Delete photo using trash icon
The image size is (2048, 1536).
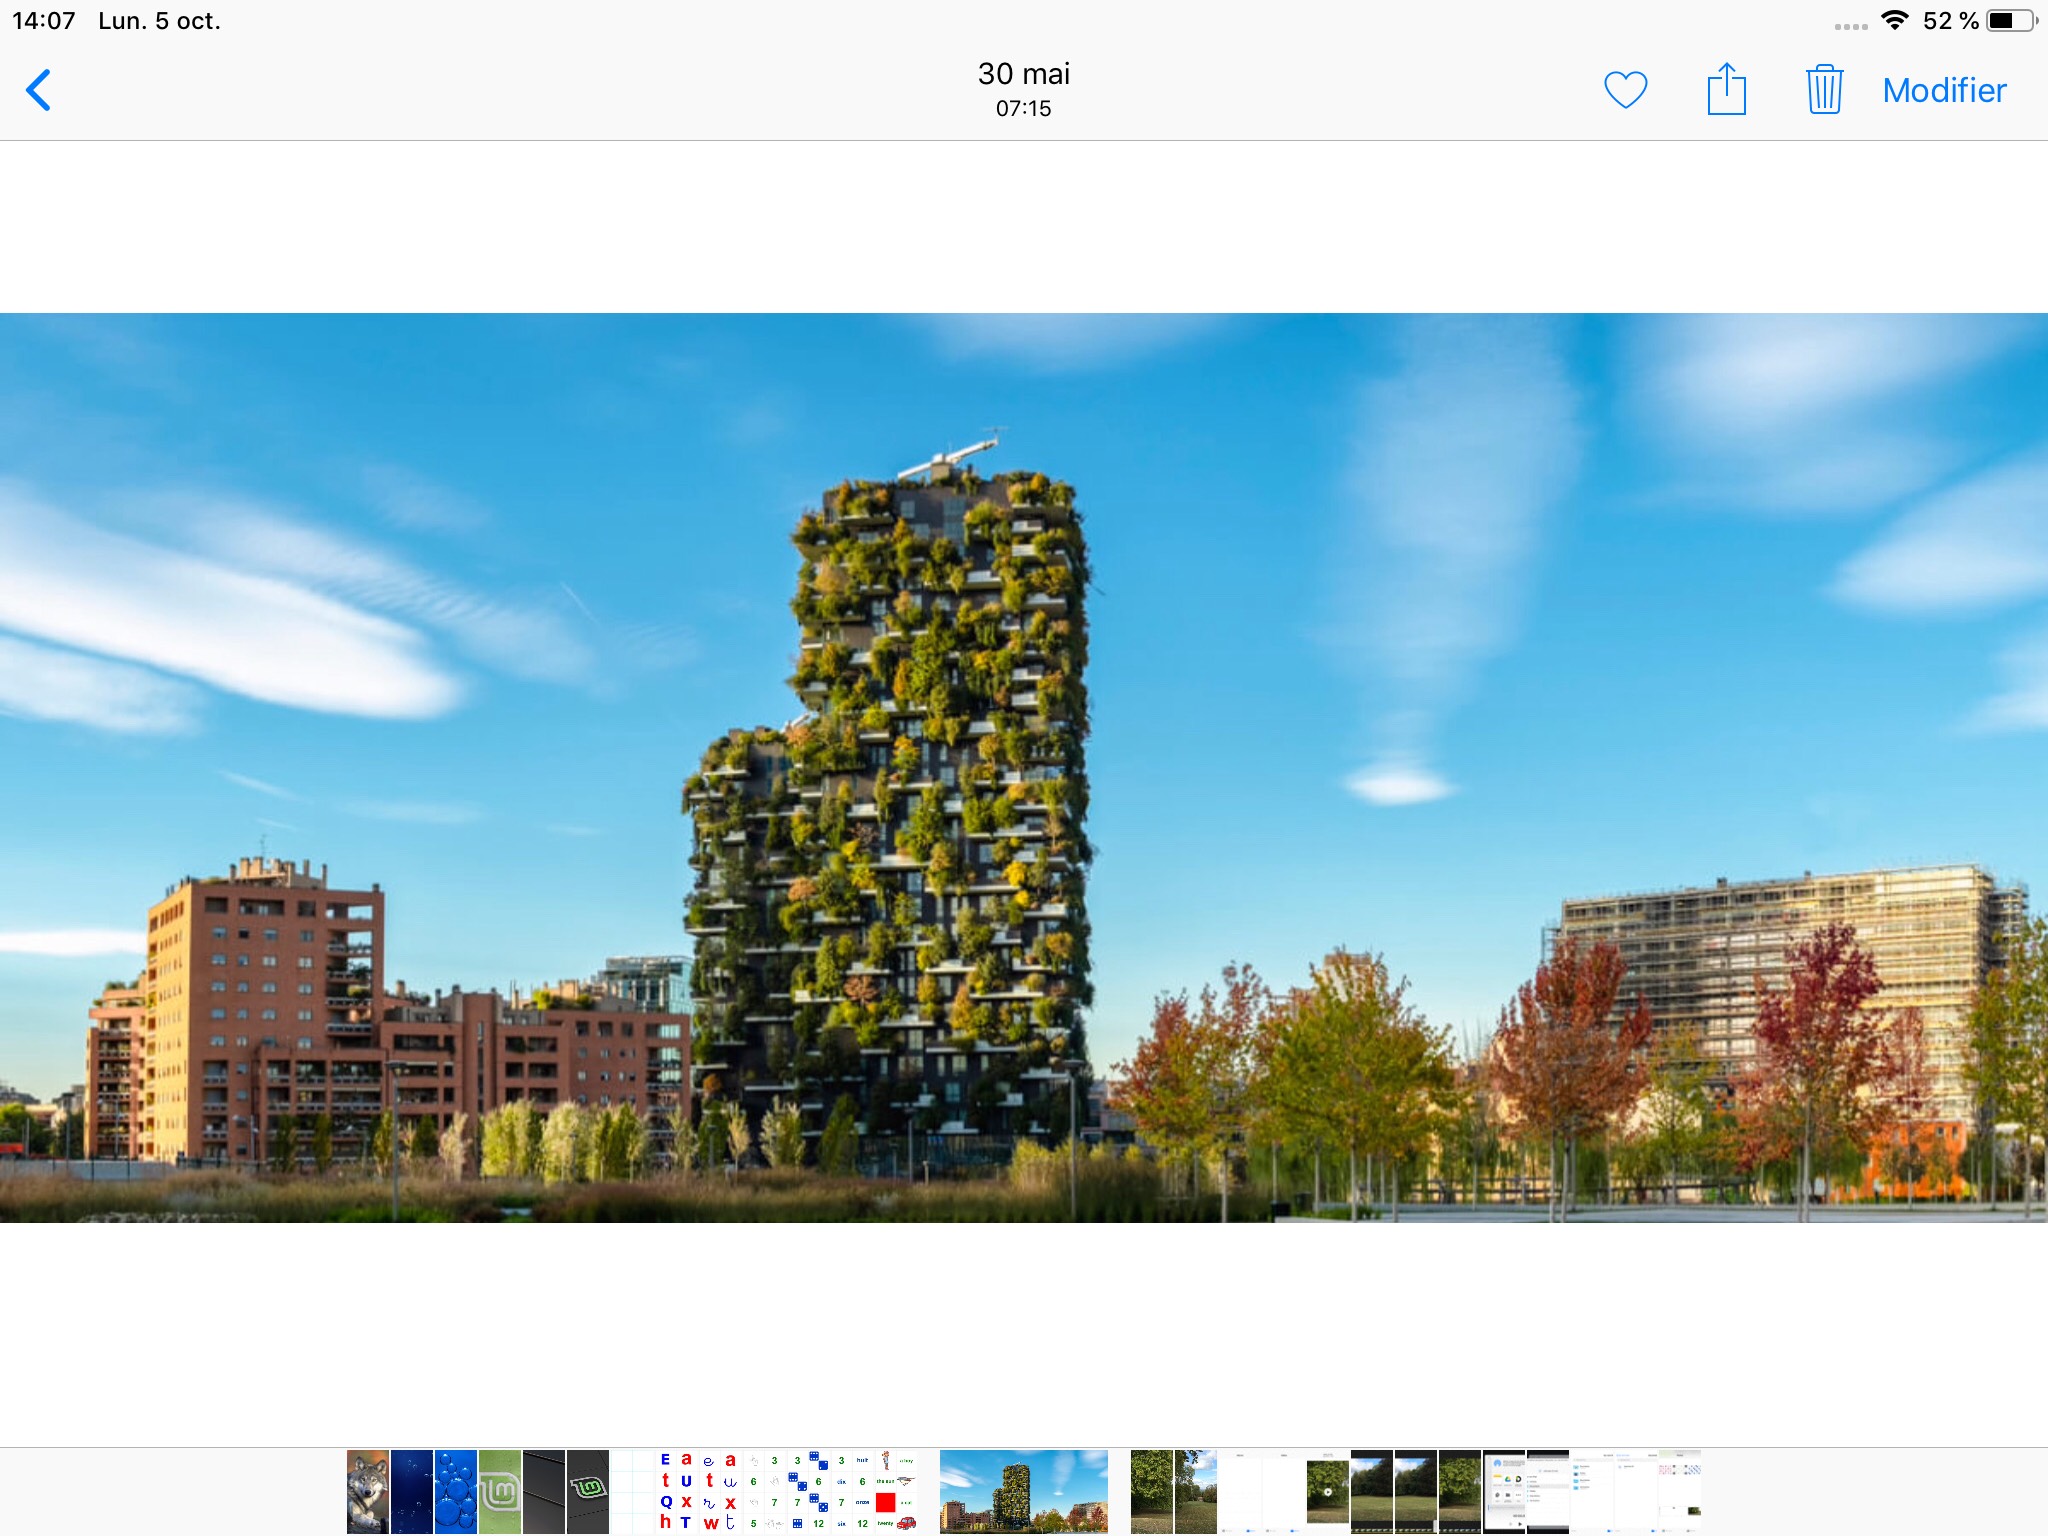click(x=1824, y=90)
